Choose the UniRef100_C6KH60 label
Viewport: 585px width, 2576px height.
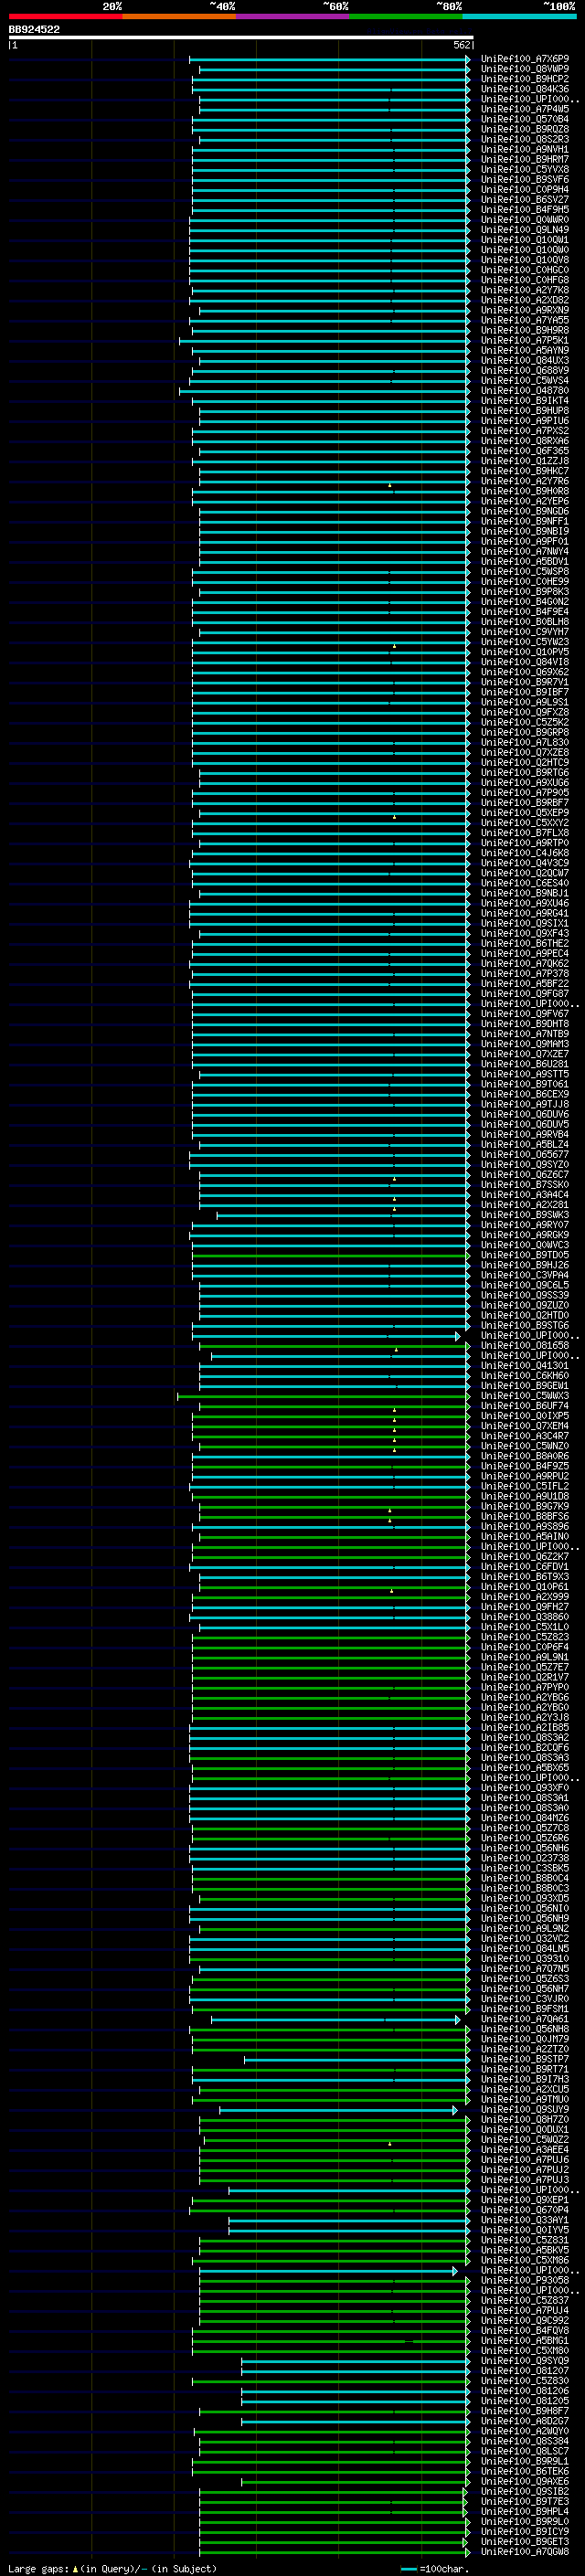[525, 1376]
